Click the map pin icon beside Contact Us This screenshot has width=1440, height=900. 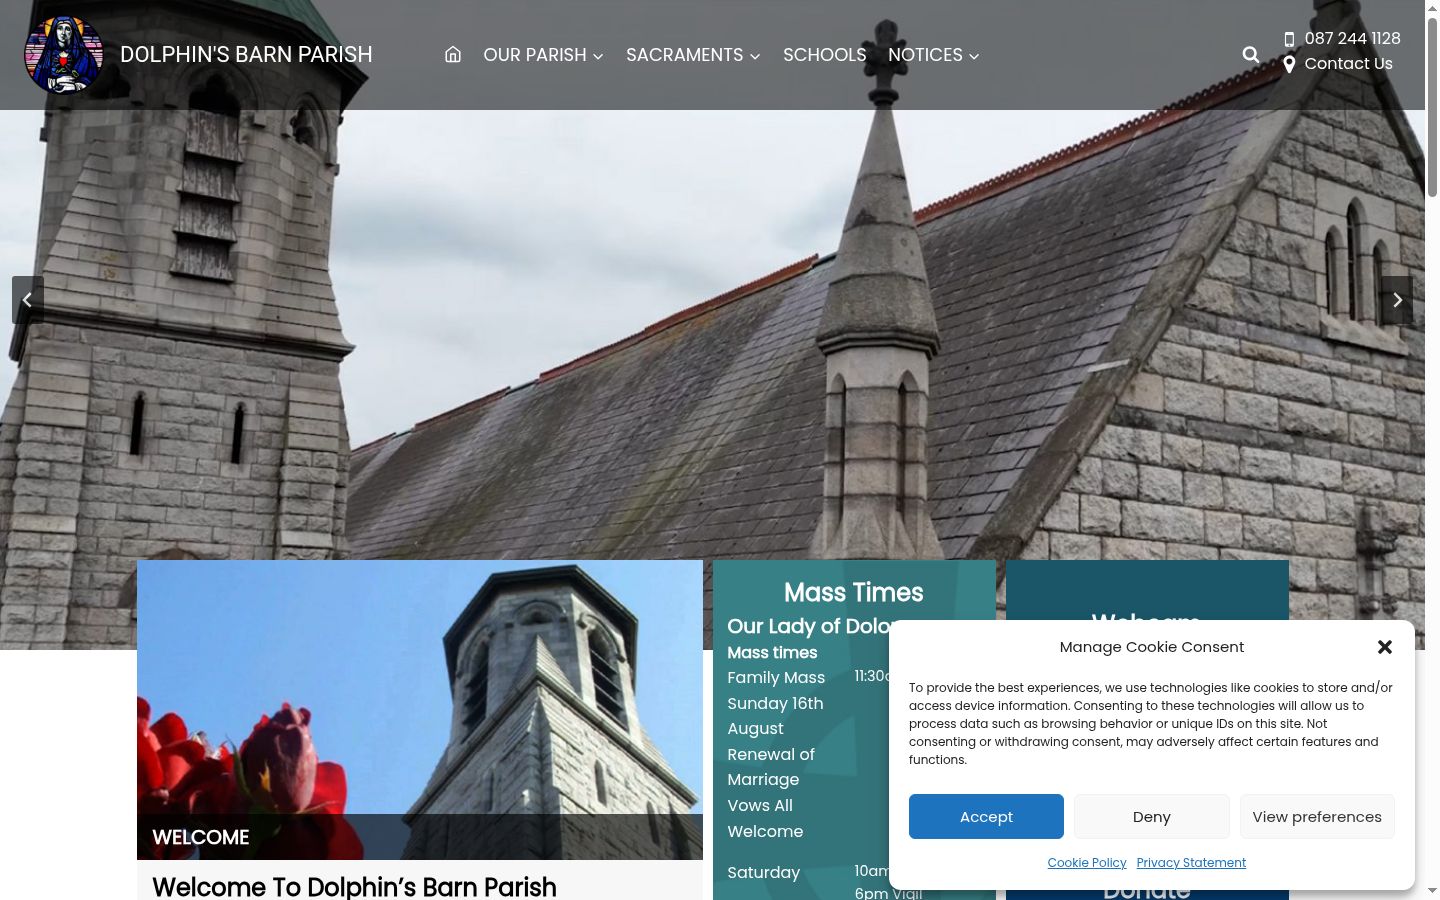1289,64
